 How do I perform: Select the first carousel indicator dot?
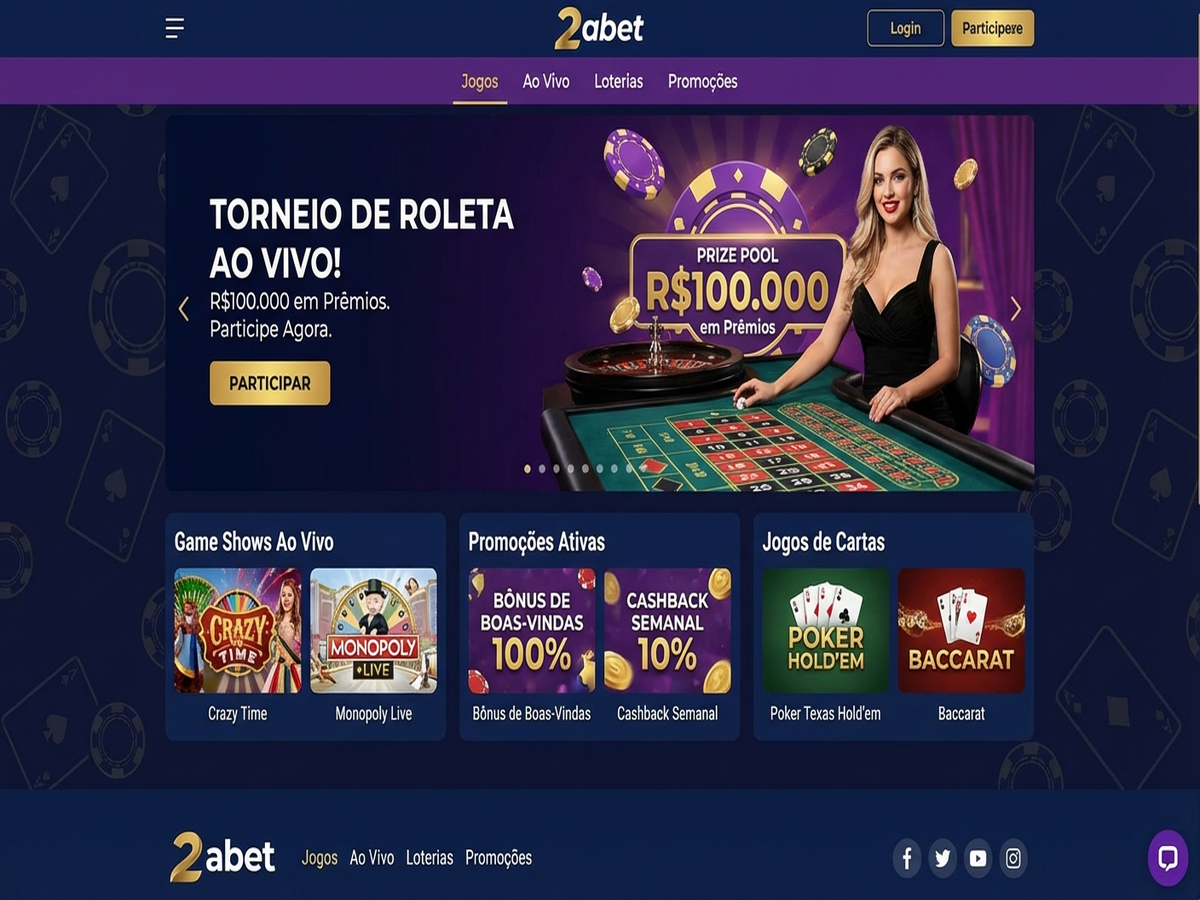coord(528,468)
